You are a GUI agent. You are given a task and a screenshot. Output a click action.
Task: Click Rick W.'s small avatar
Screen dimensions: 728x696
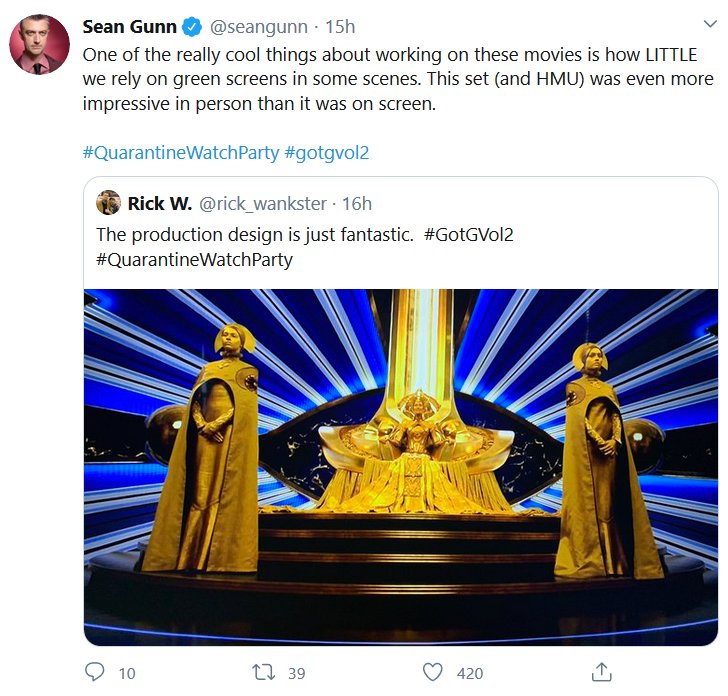[108, 204]
